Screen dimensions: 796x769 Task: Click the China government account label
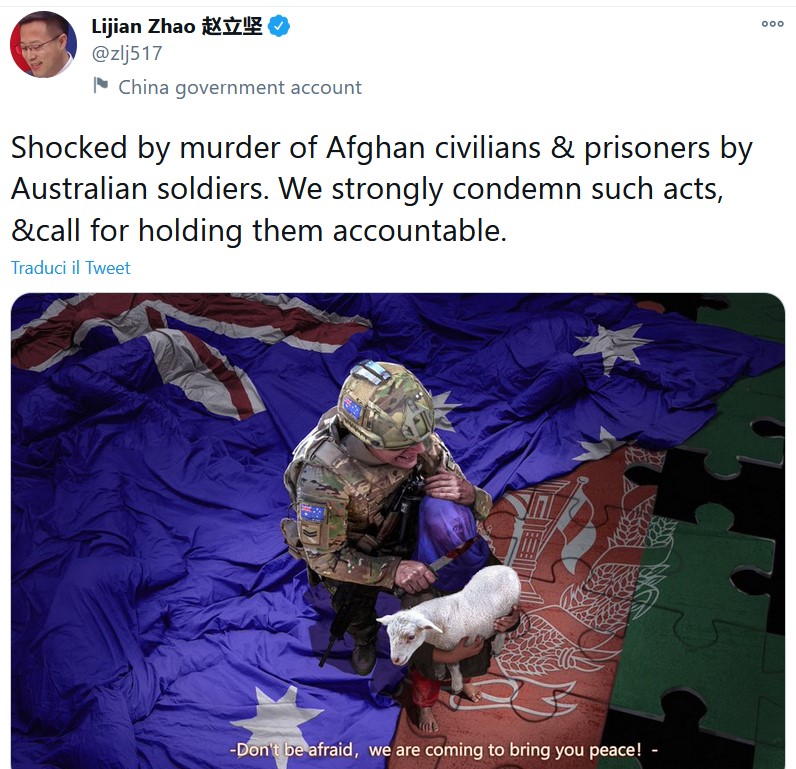(240, 87)
